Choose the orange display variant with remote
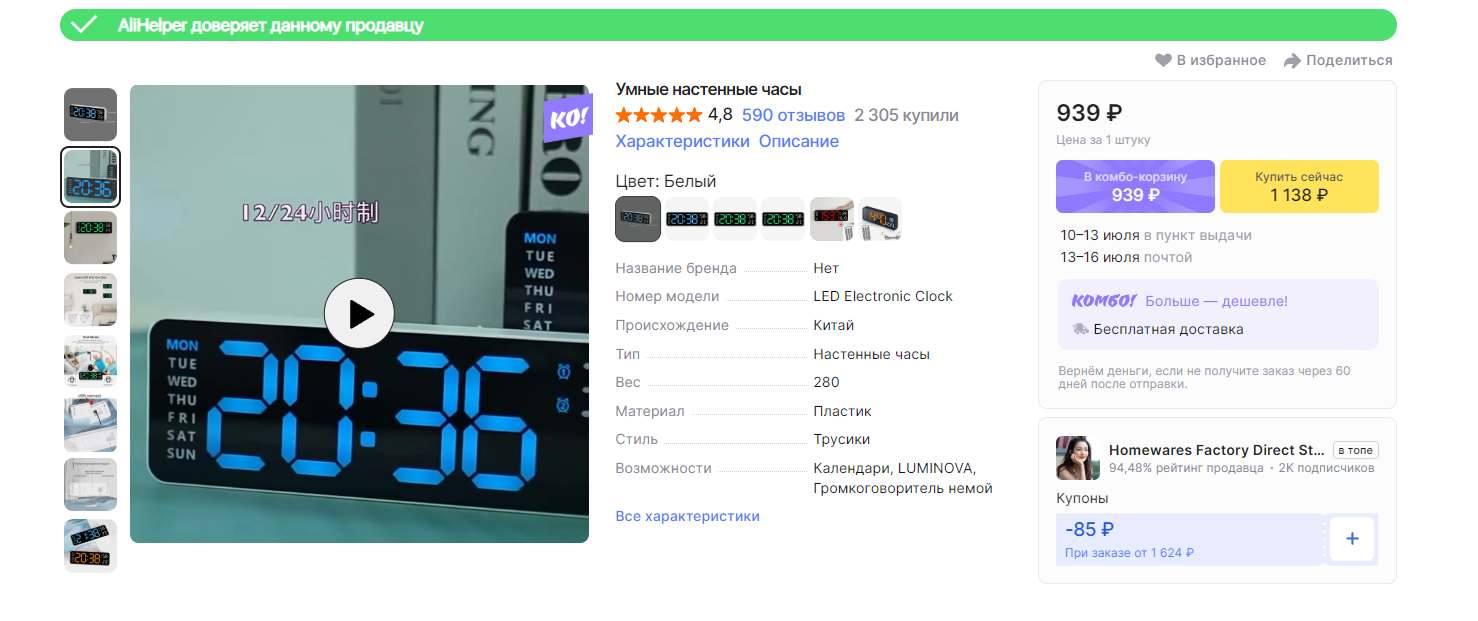1478x621 pixels. coord(880,219)
